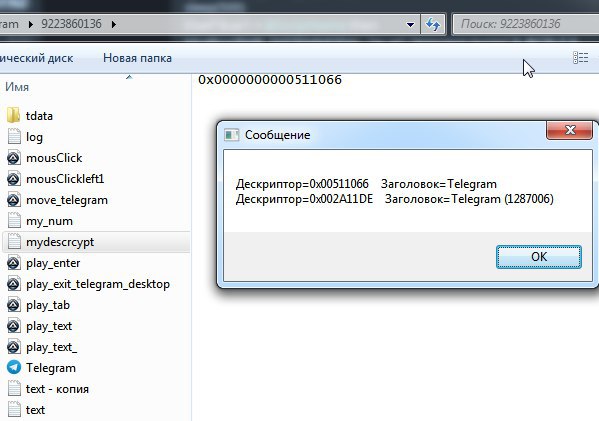Viewport: 599px width, 421px height.
Task: Select the play_text file name
Action: coord(49,326)
